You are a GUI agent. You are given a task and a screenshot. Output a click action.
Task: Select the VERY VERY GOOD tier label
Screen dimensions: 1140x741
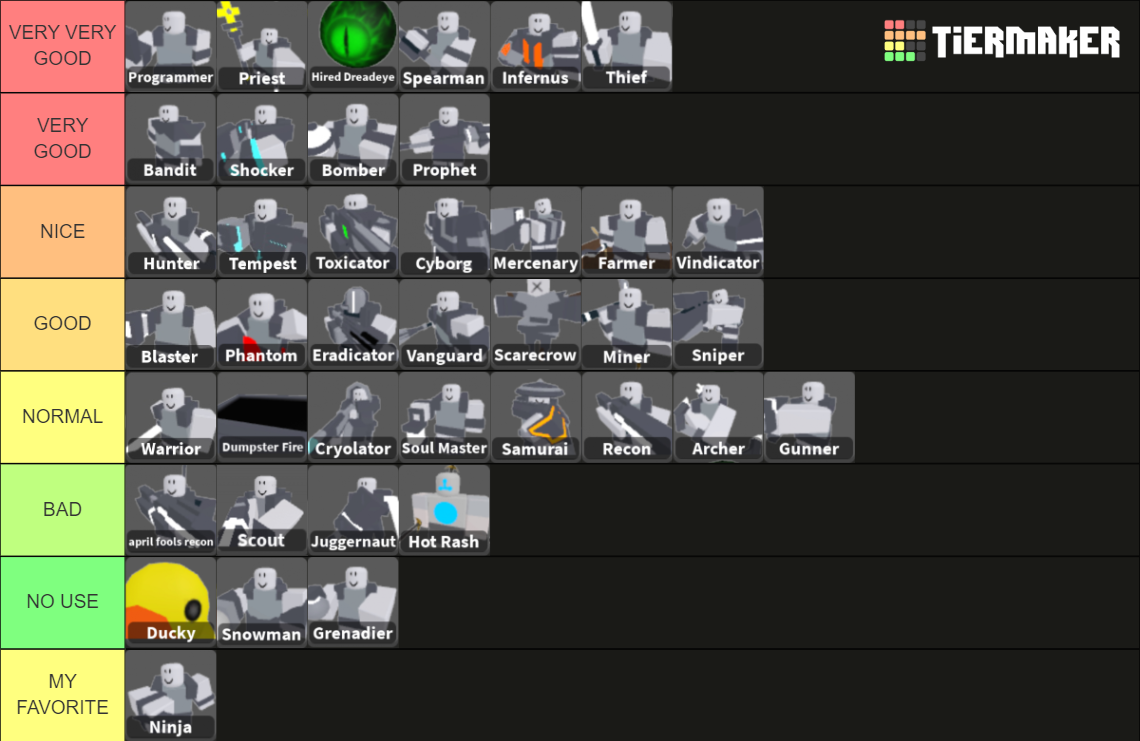point(62,46)
